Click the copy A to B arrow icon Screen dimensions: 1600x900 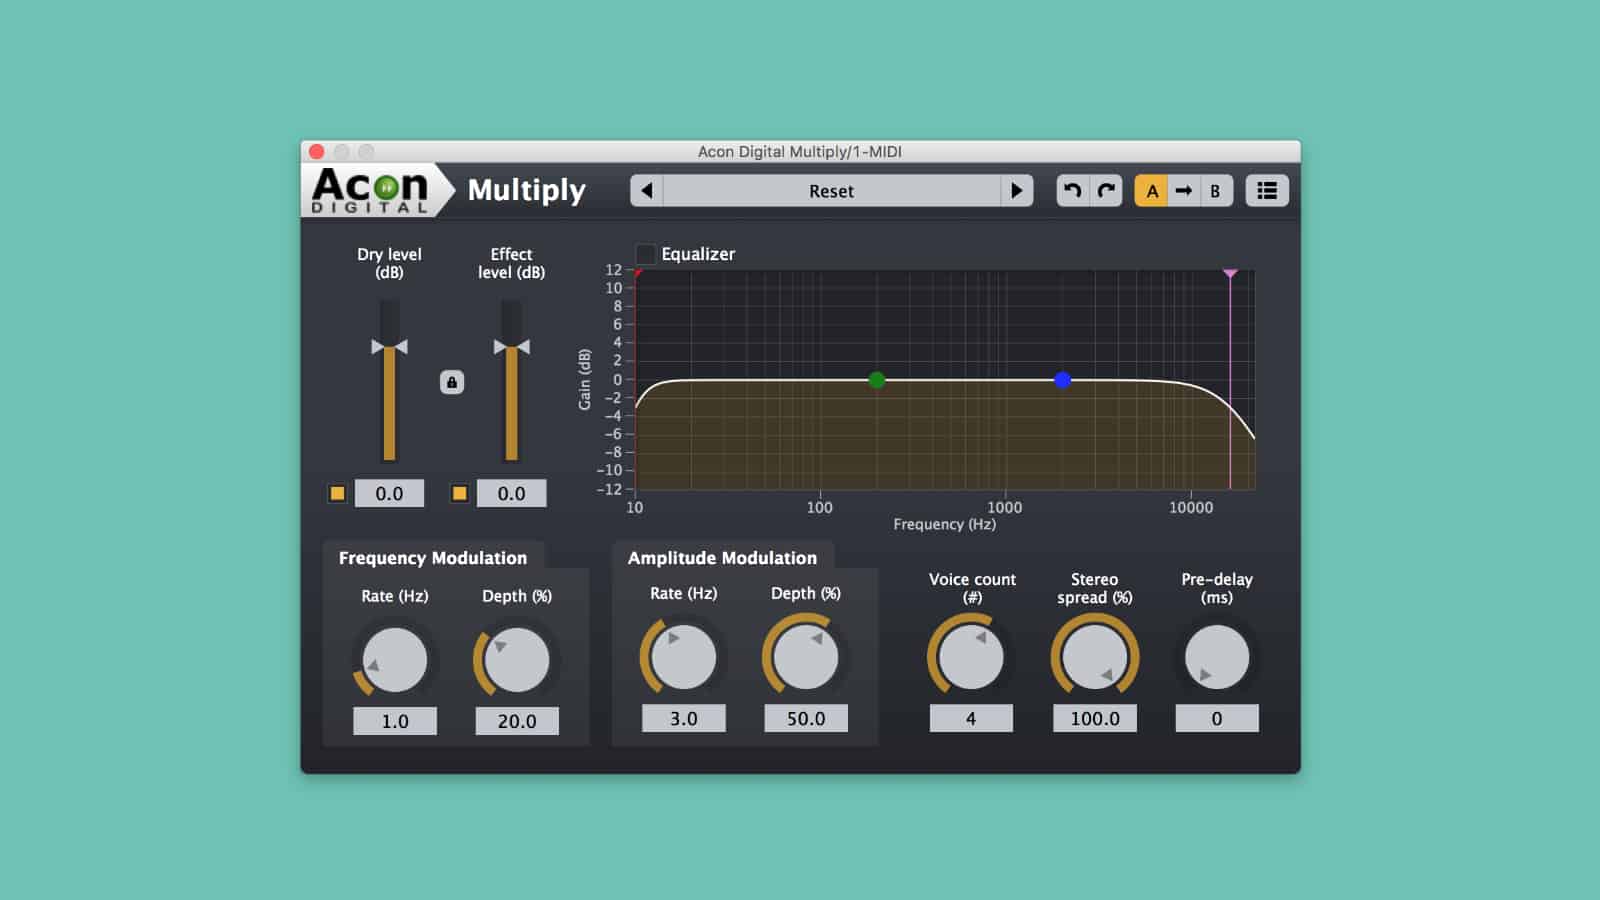pyautogui.click(x=1183, y=190)
